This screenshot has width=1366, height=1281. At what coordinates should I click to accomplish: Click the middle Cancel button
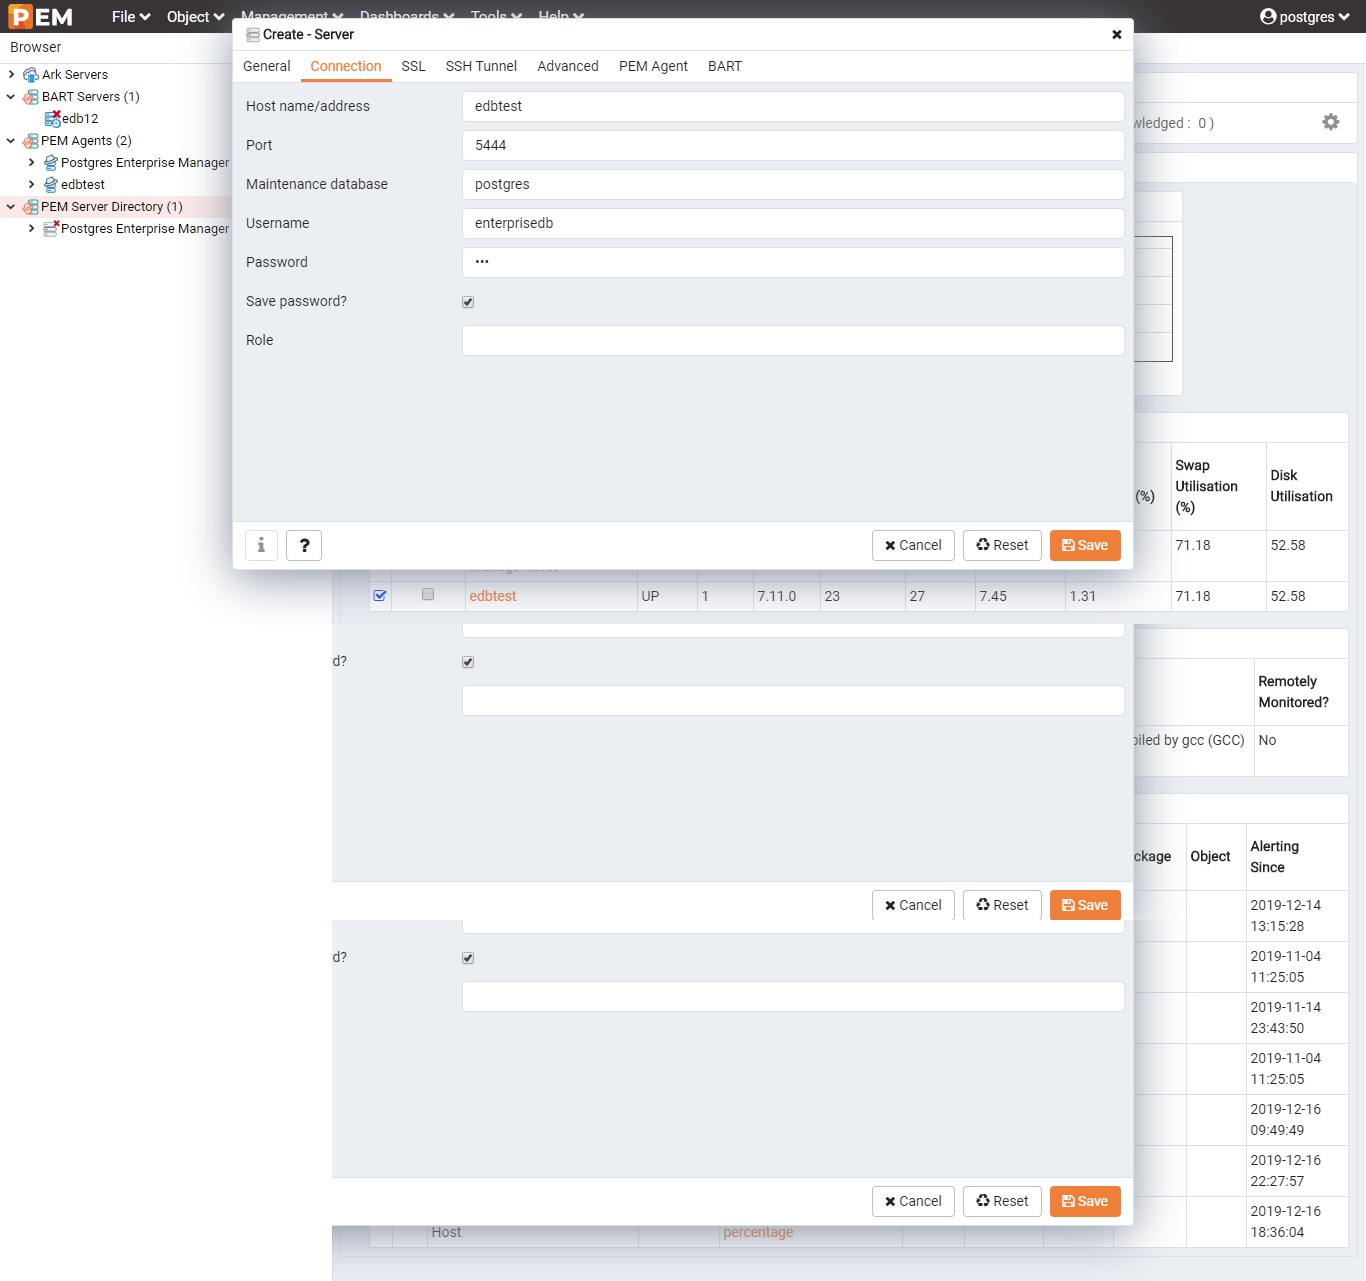tap(913, 905)
